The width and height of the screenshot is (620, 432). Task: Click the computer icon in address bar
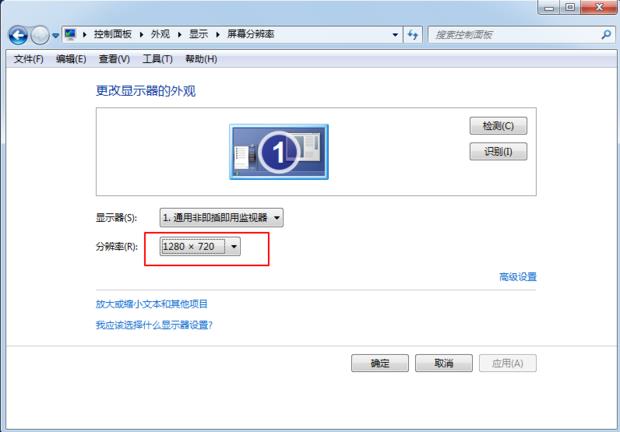pos(70,35)
